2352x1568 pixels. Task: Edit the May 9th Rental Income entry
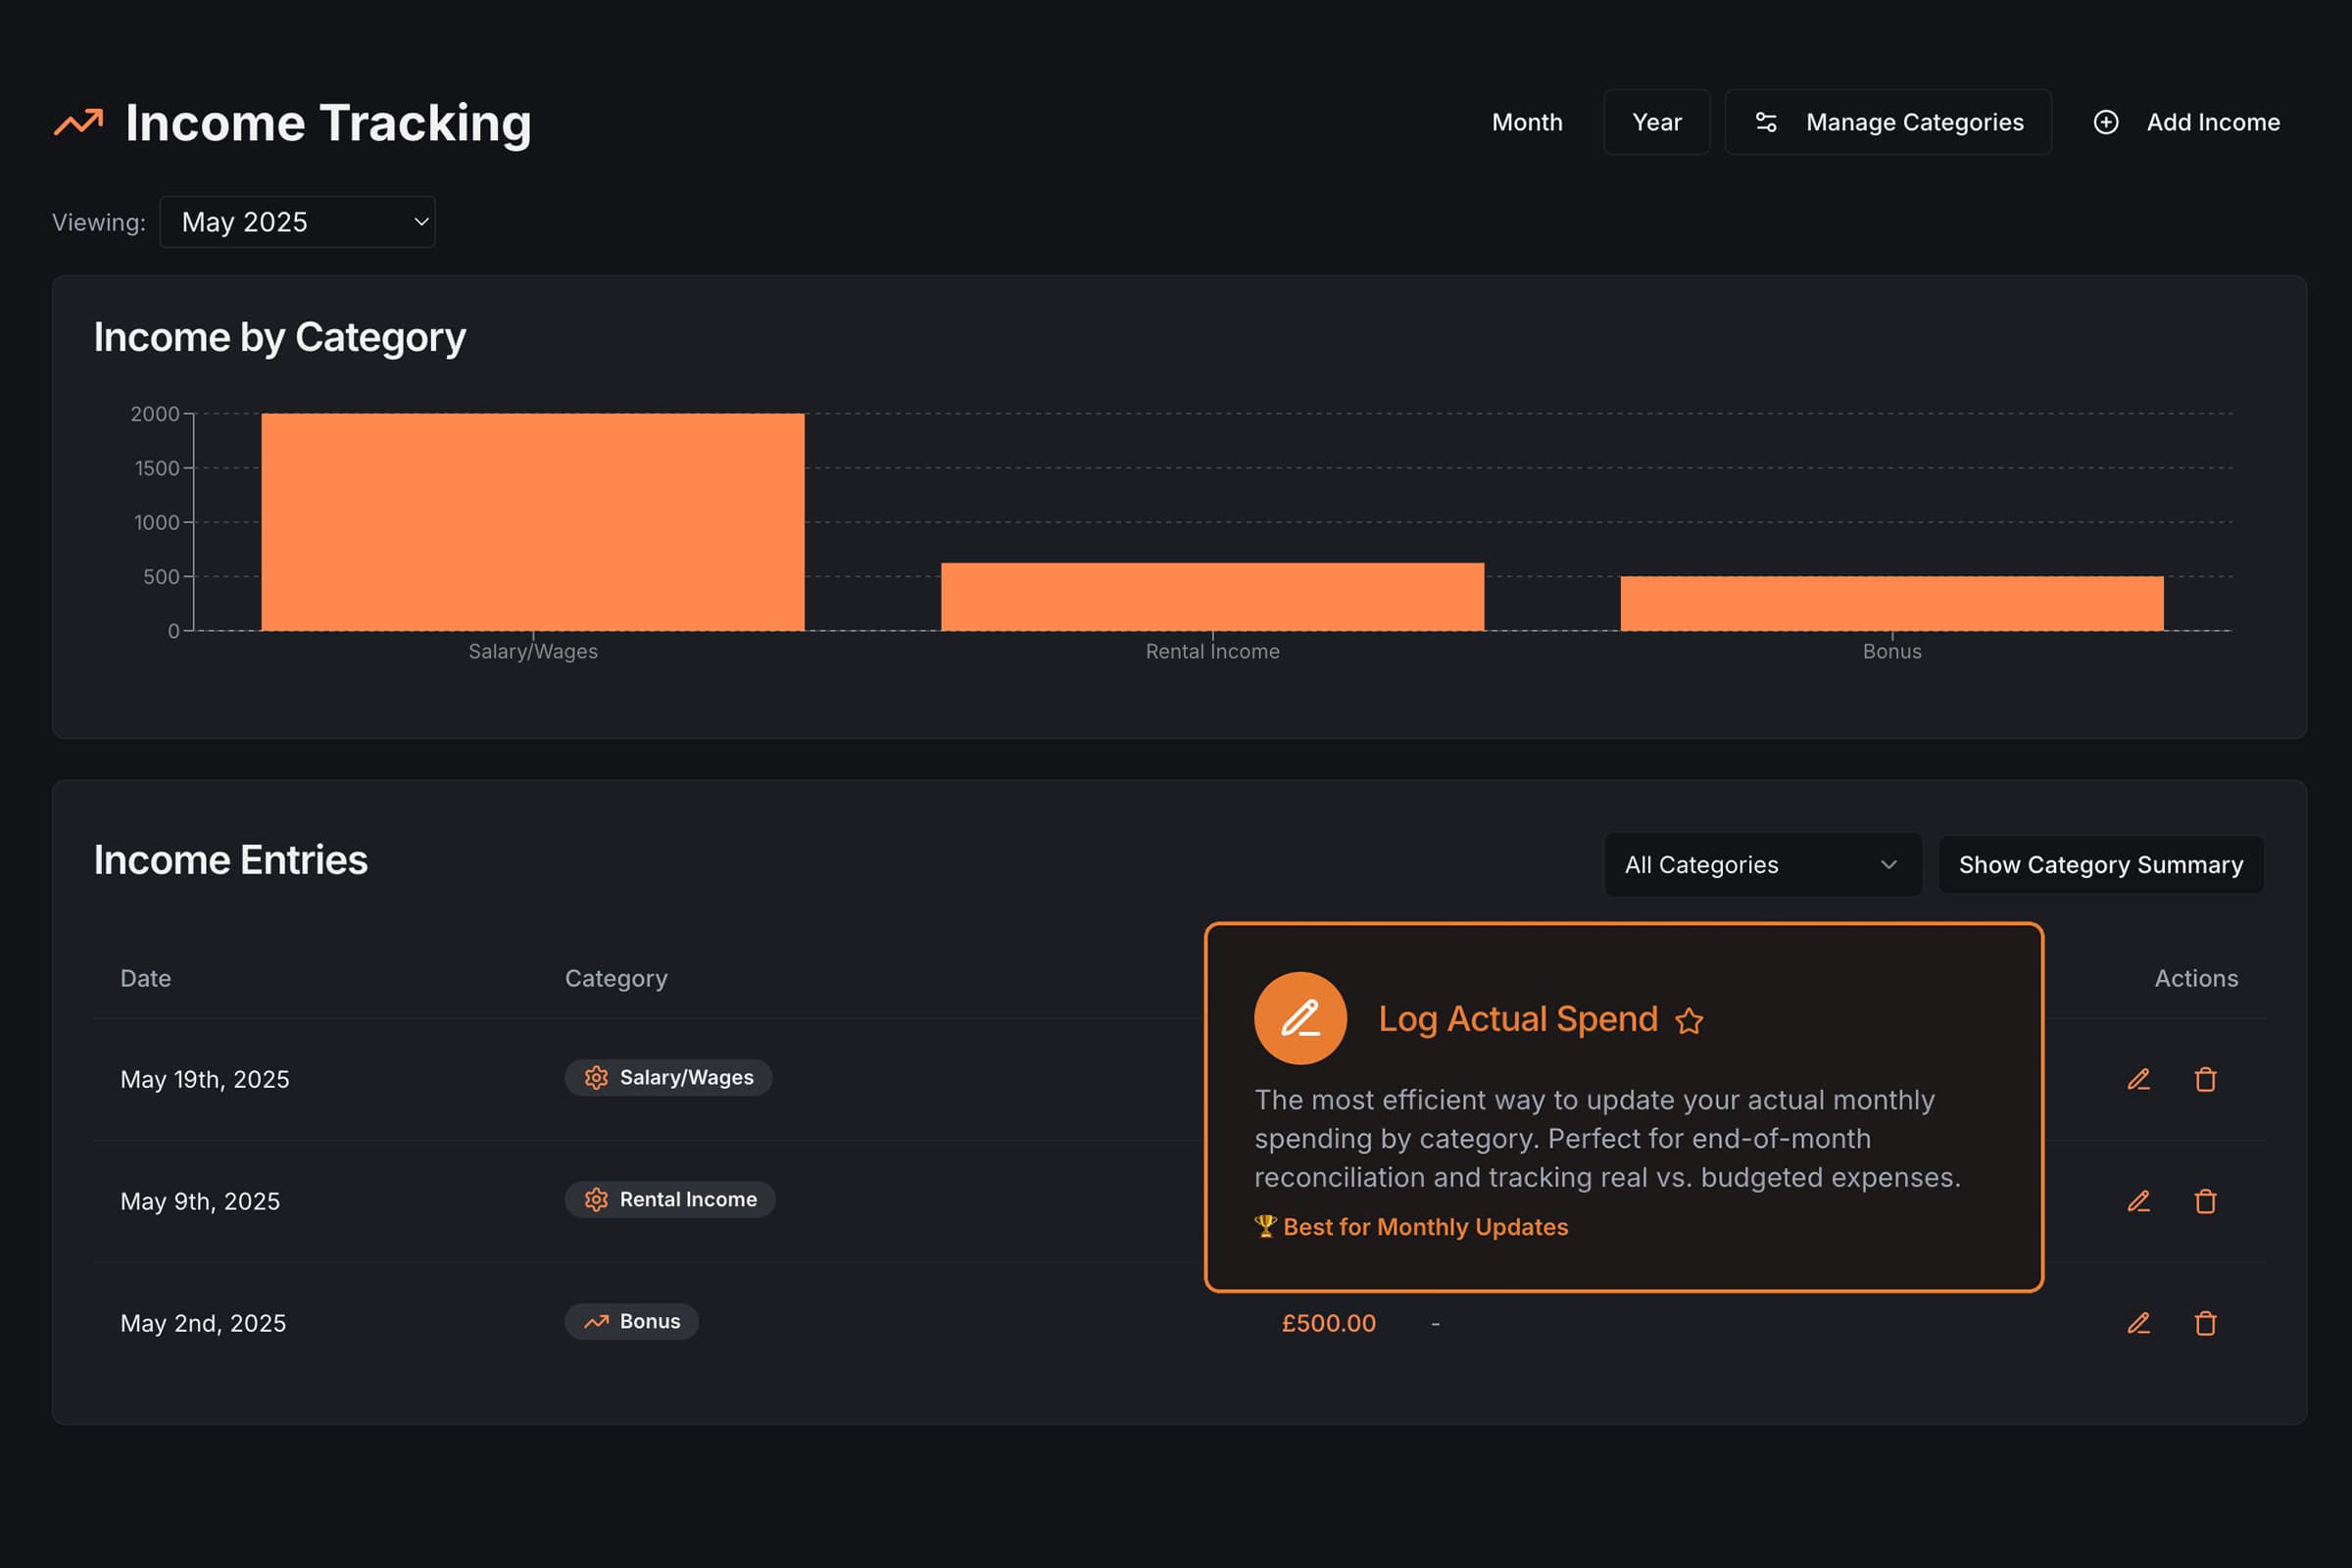pyautogui.click(x=2138, y=1201)
